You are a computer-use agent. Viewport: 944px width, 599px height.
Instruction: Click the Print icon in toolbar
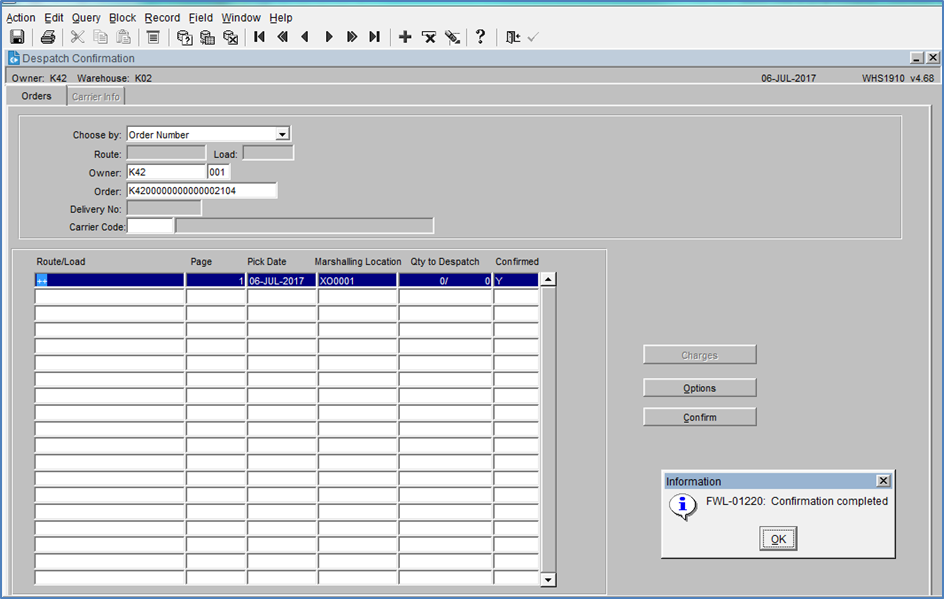pos(48,37)
